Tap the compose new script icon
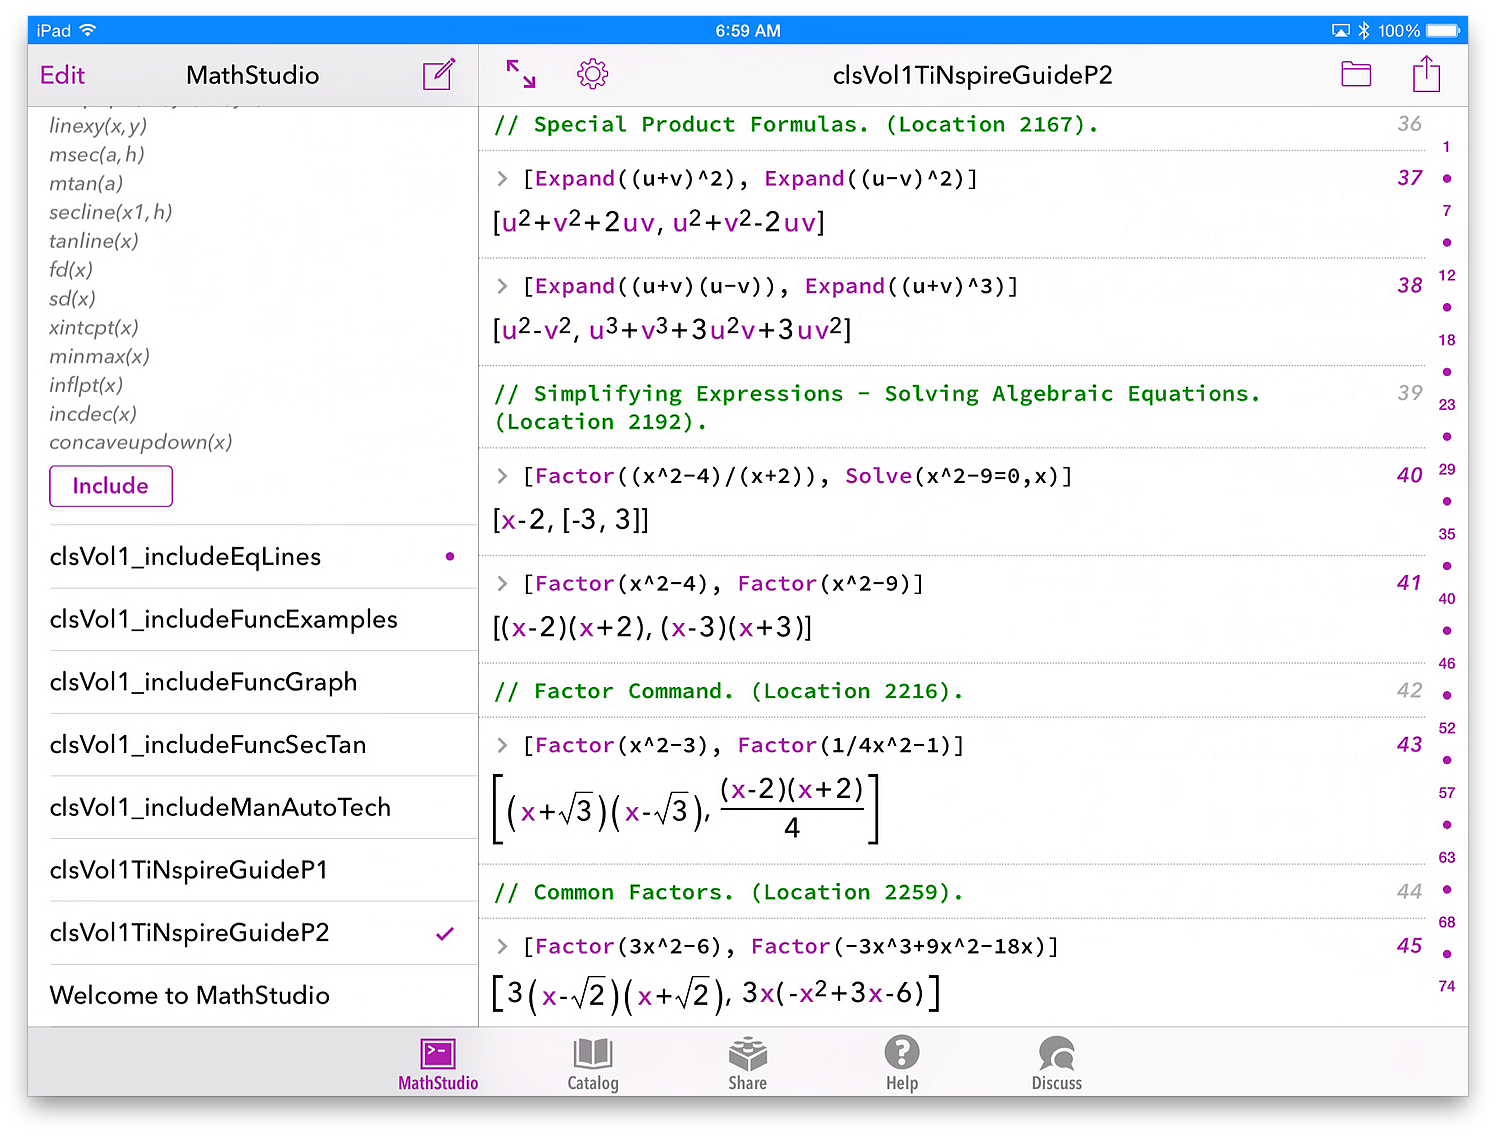The height and width of the screenshot is (1136, 1496). pyautogui.click(x=438, y=75)
